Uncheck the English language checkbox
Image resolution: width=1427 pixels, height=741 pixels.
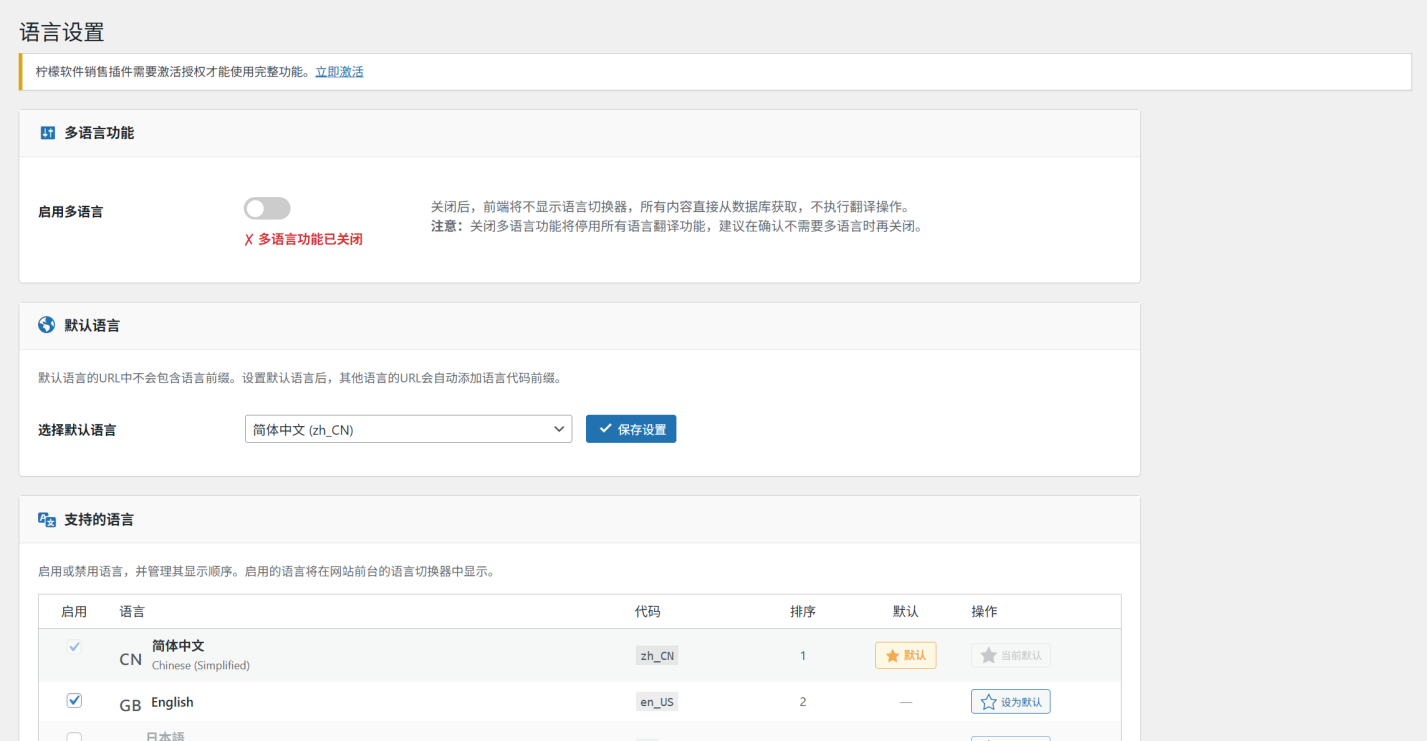click(74, 701)
